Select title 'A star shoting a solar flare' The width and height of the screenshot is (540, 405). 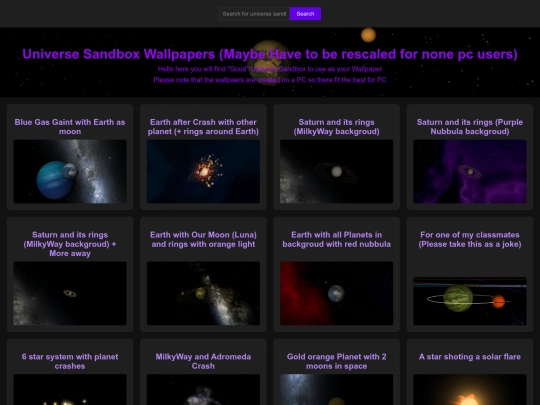[470, 357]
